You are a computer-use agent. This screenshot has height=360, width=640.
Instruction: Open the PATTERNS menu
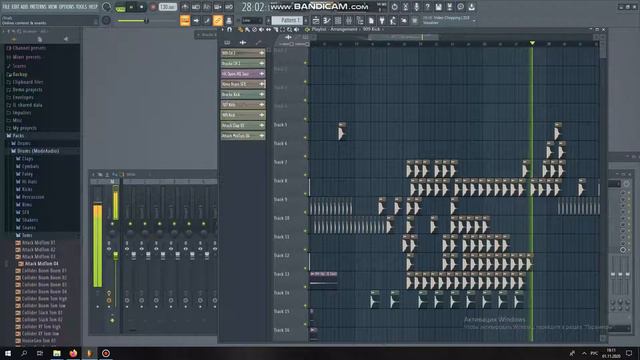pos(38,7)
